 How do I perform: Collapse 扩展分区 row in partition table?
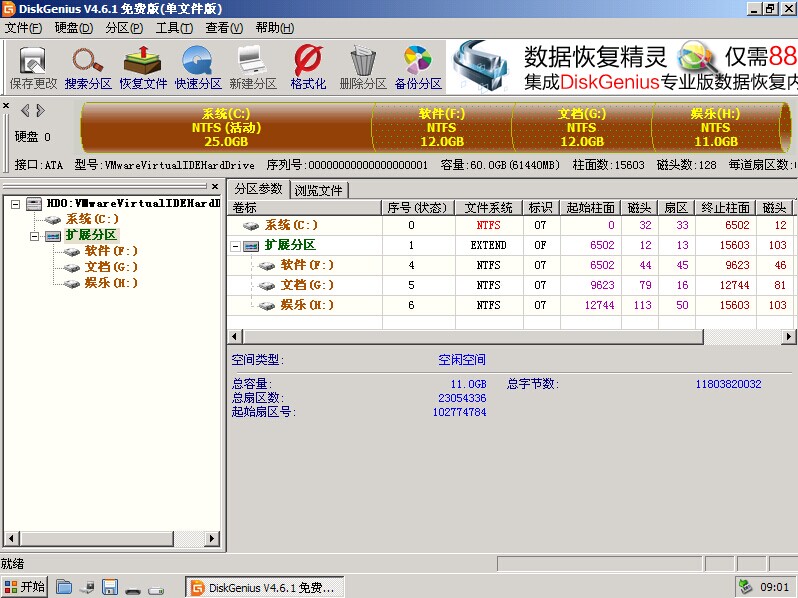[236, 246]
